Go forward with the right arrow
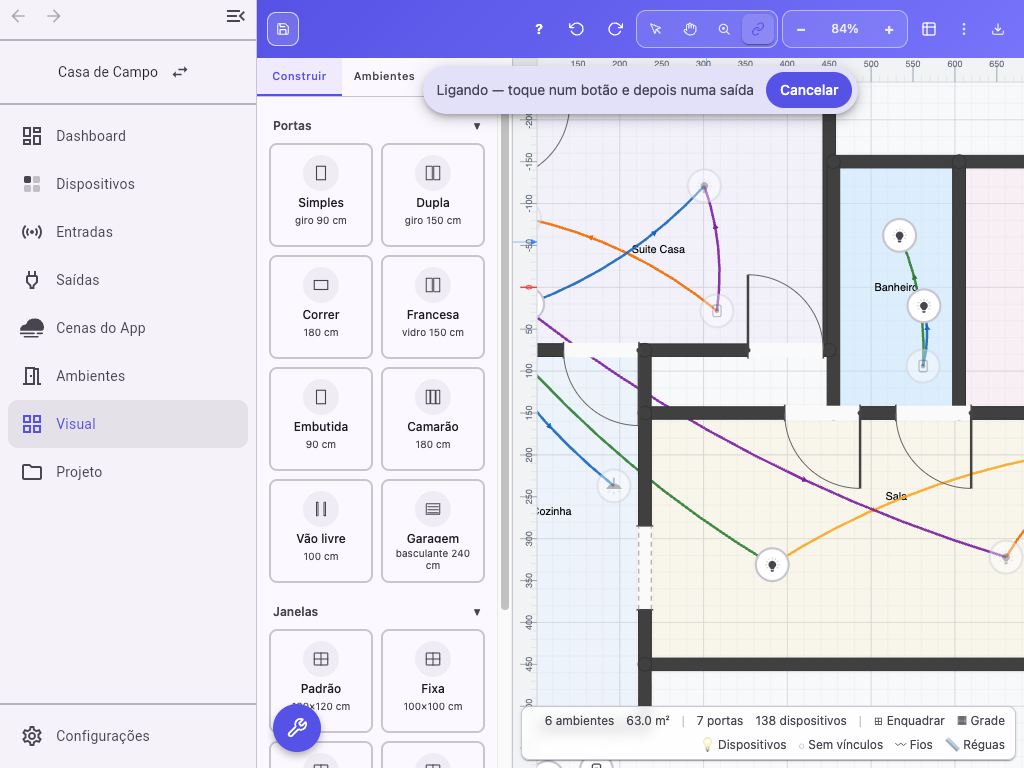The height and width of the screenshot is (768, 1024). coord(54,16)
